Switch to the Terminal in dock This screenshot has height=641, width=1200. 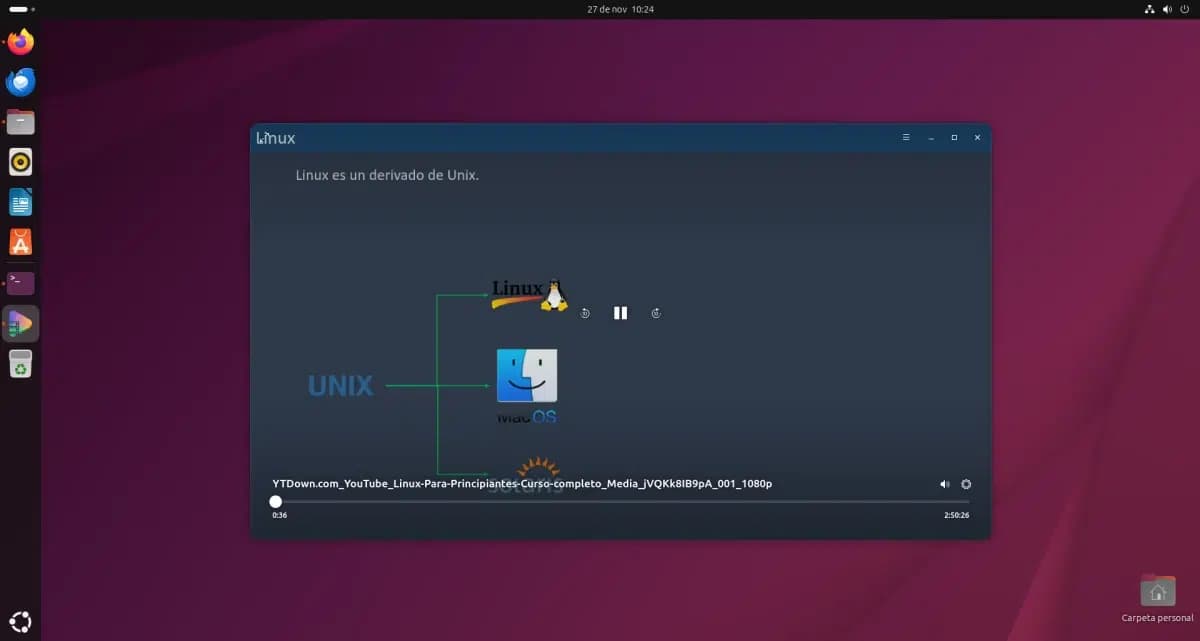coord(20,283)
